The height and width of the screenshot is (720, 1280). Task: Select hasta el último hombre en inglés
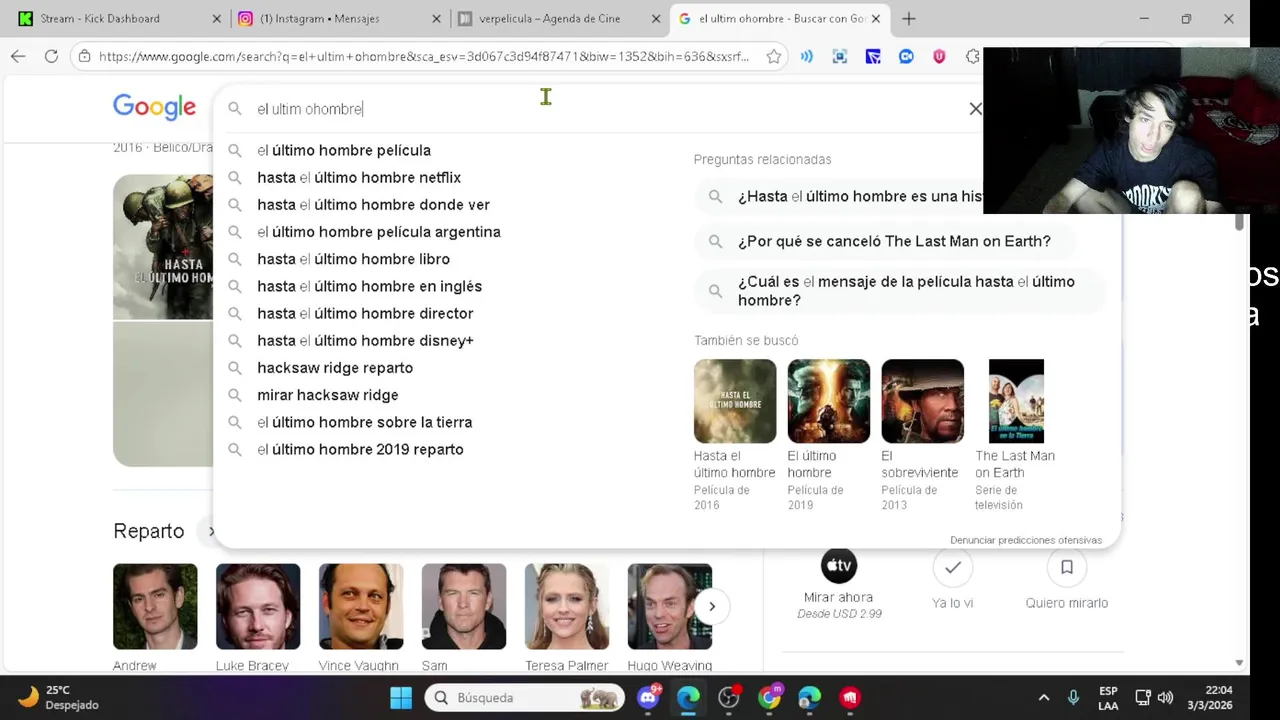pyautogui.click(x=368, y=286)
